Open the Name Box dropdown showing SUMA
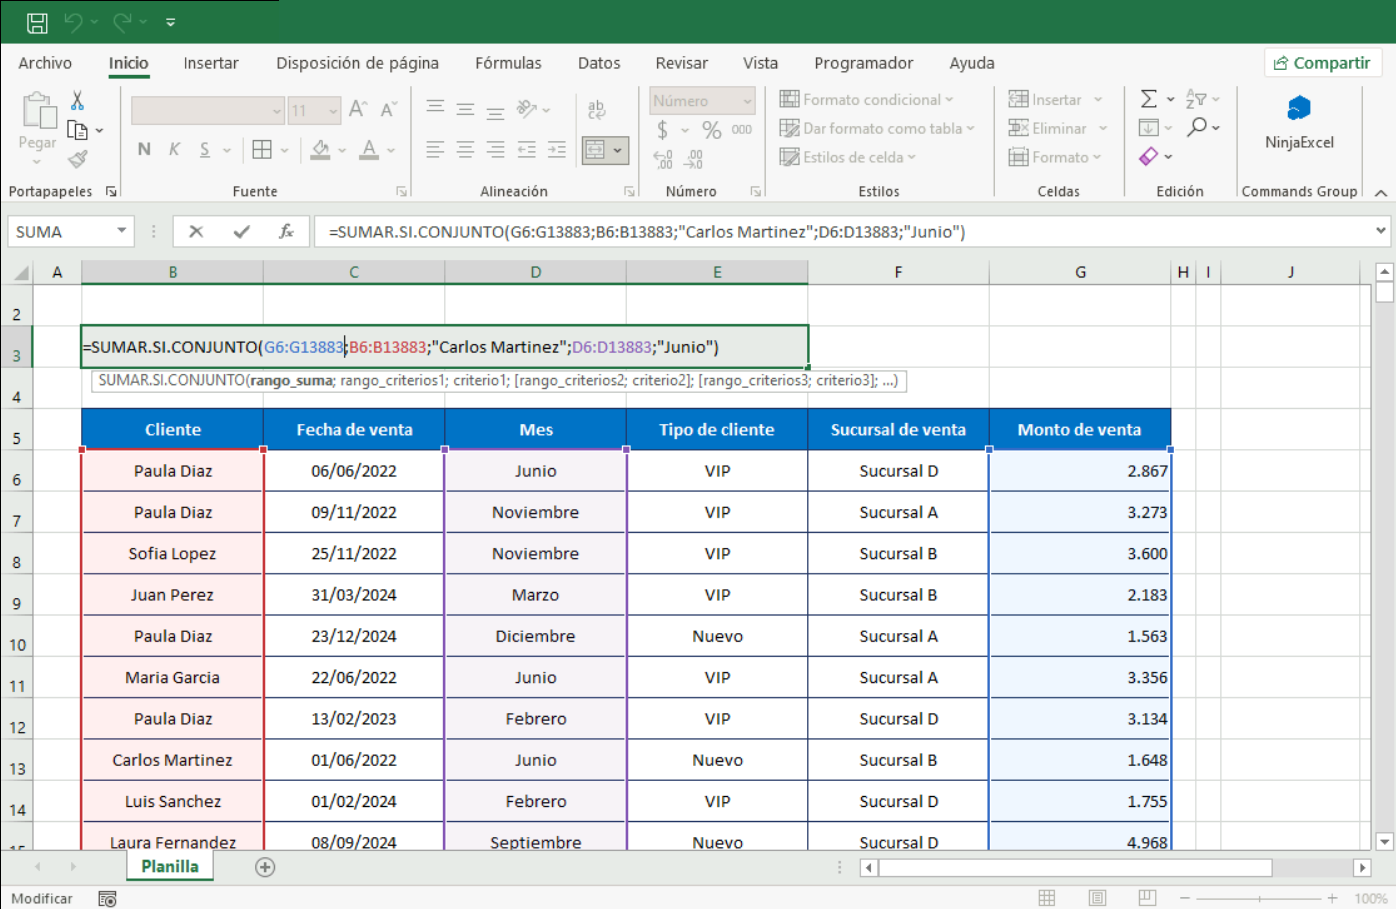The width and height of the screenshot is (1396, 909). coord(121,232)
